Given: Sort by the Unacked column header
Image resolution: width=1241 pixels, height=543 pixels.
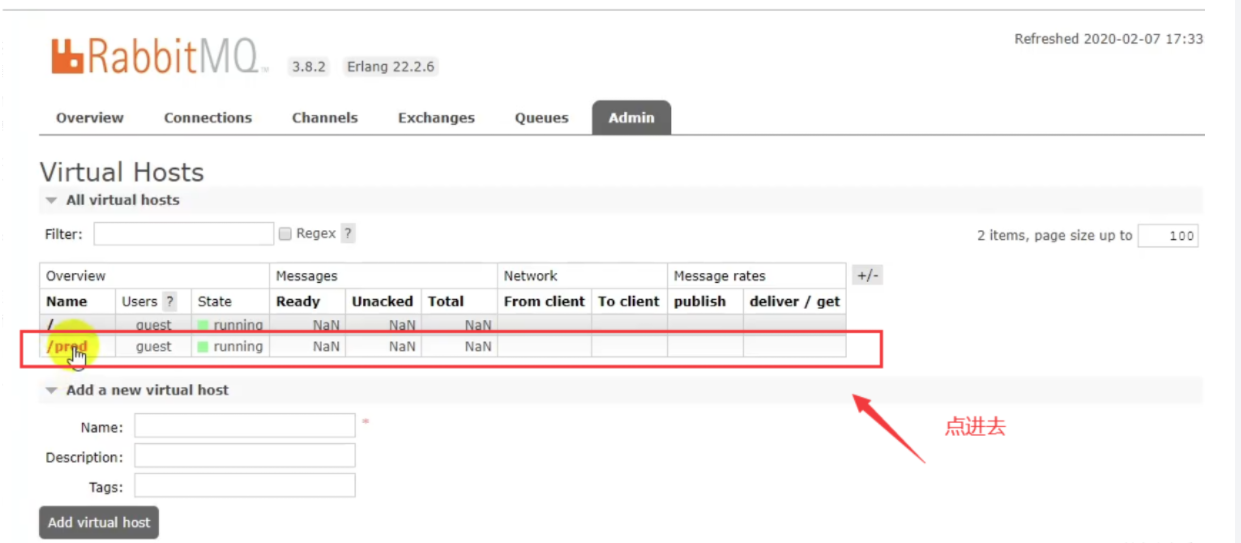Looking at the screenshot, I should click(x=382, y=301).
